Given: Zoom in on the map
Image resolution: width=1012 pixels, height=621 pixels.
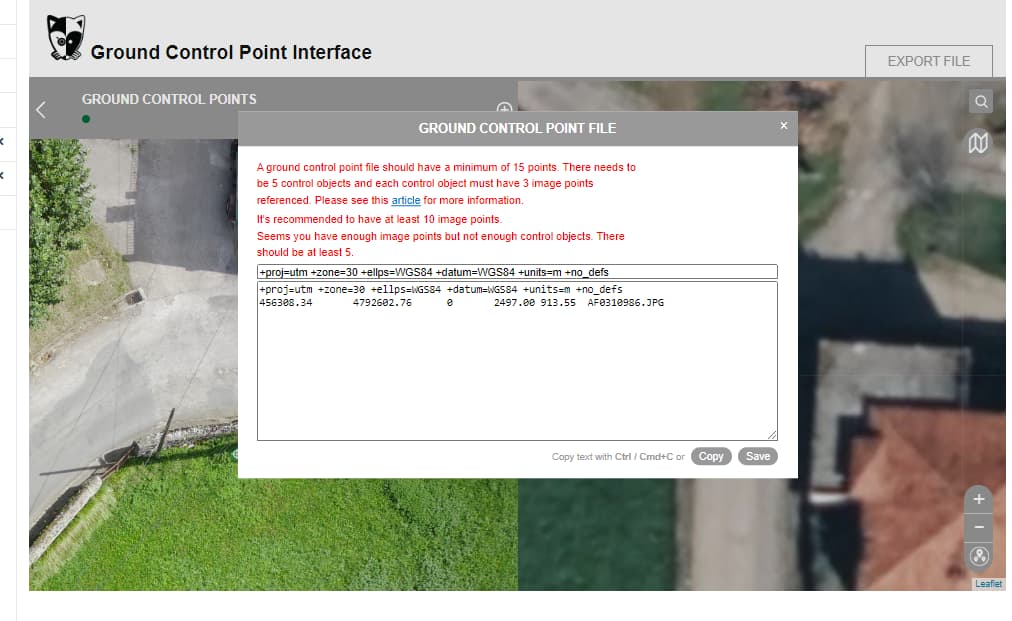Looking at the screenshot, I should 978,498.
